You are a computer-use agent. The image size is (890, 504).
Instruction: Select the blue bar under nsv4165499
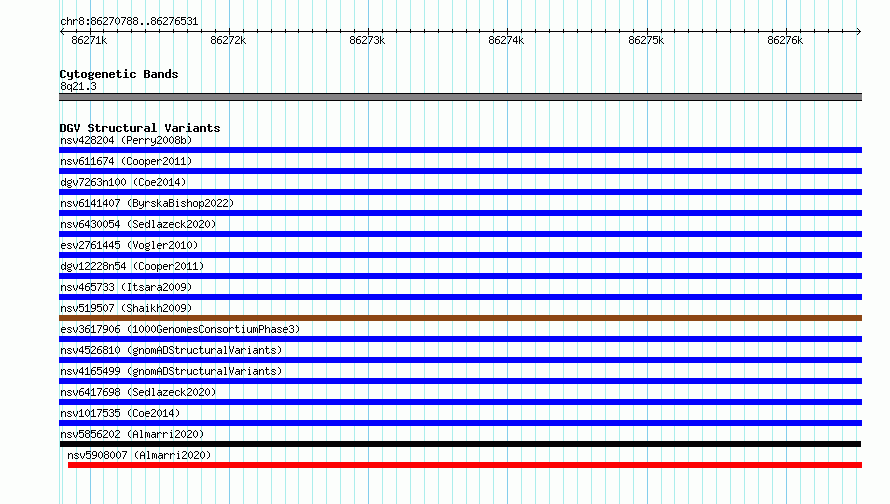460,381
